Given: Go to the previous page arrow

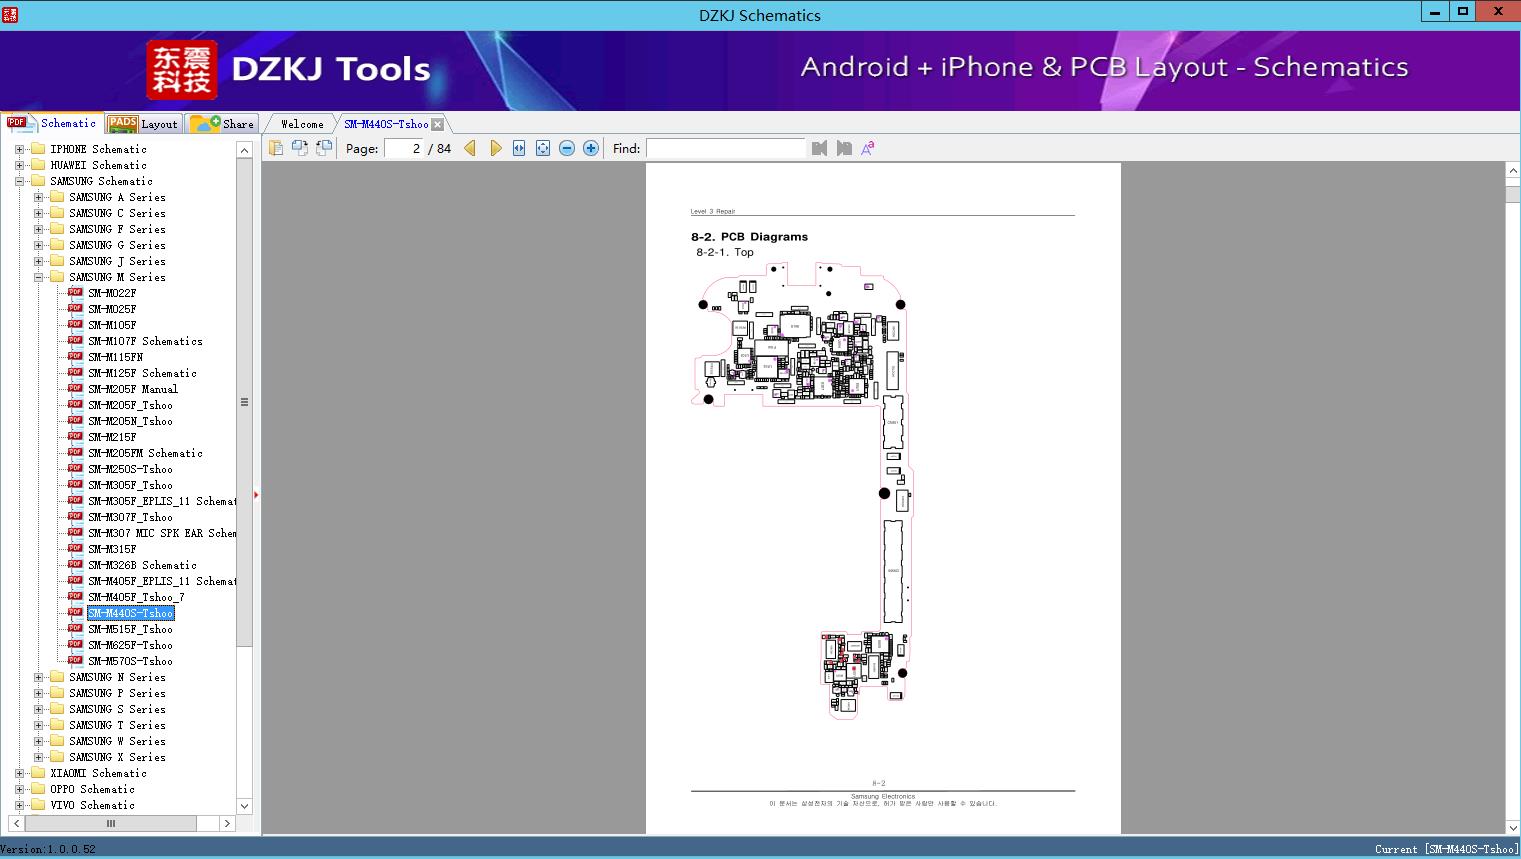Looking at the screenshot, I should pyautogui.click(x=470, y=148).
